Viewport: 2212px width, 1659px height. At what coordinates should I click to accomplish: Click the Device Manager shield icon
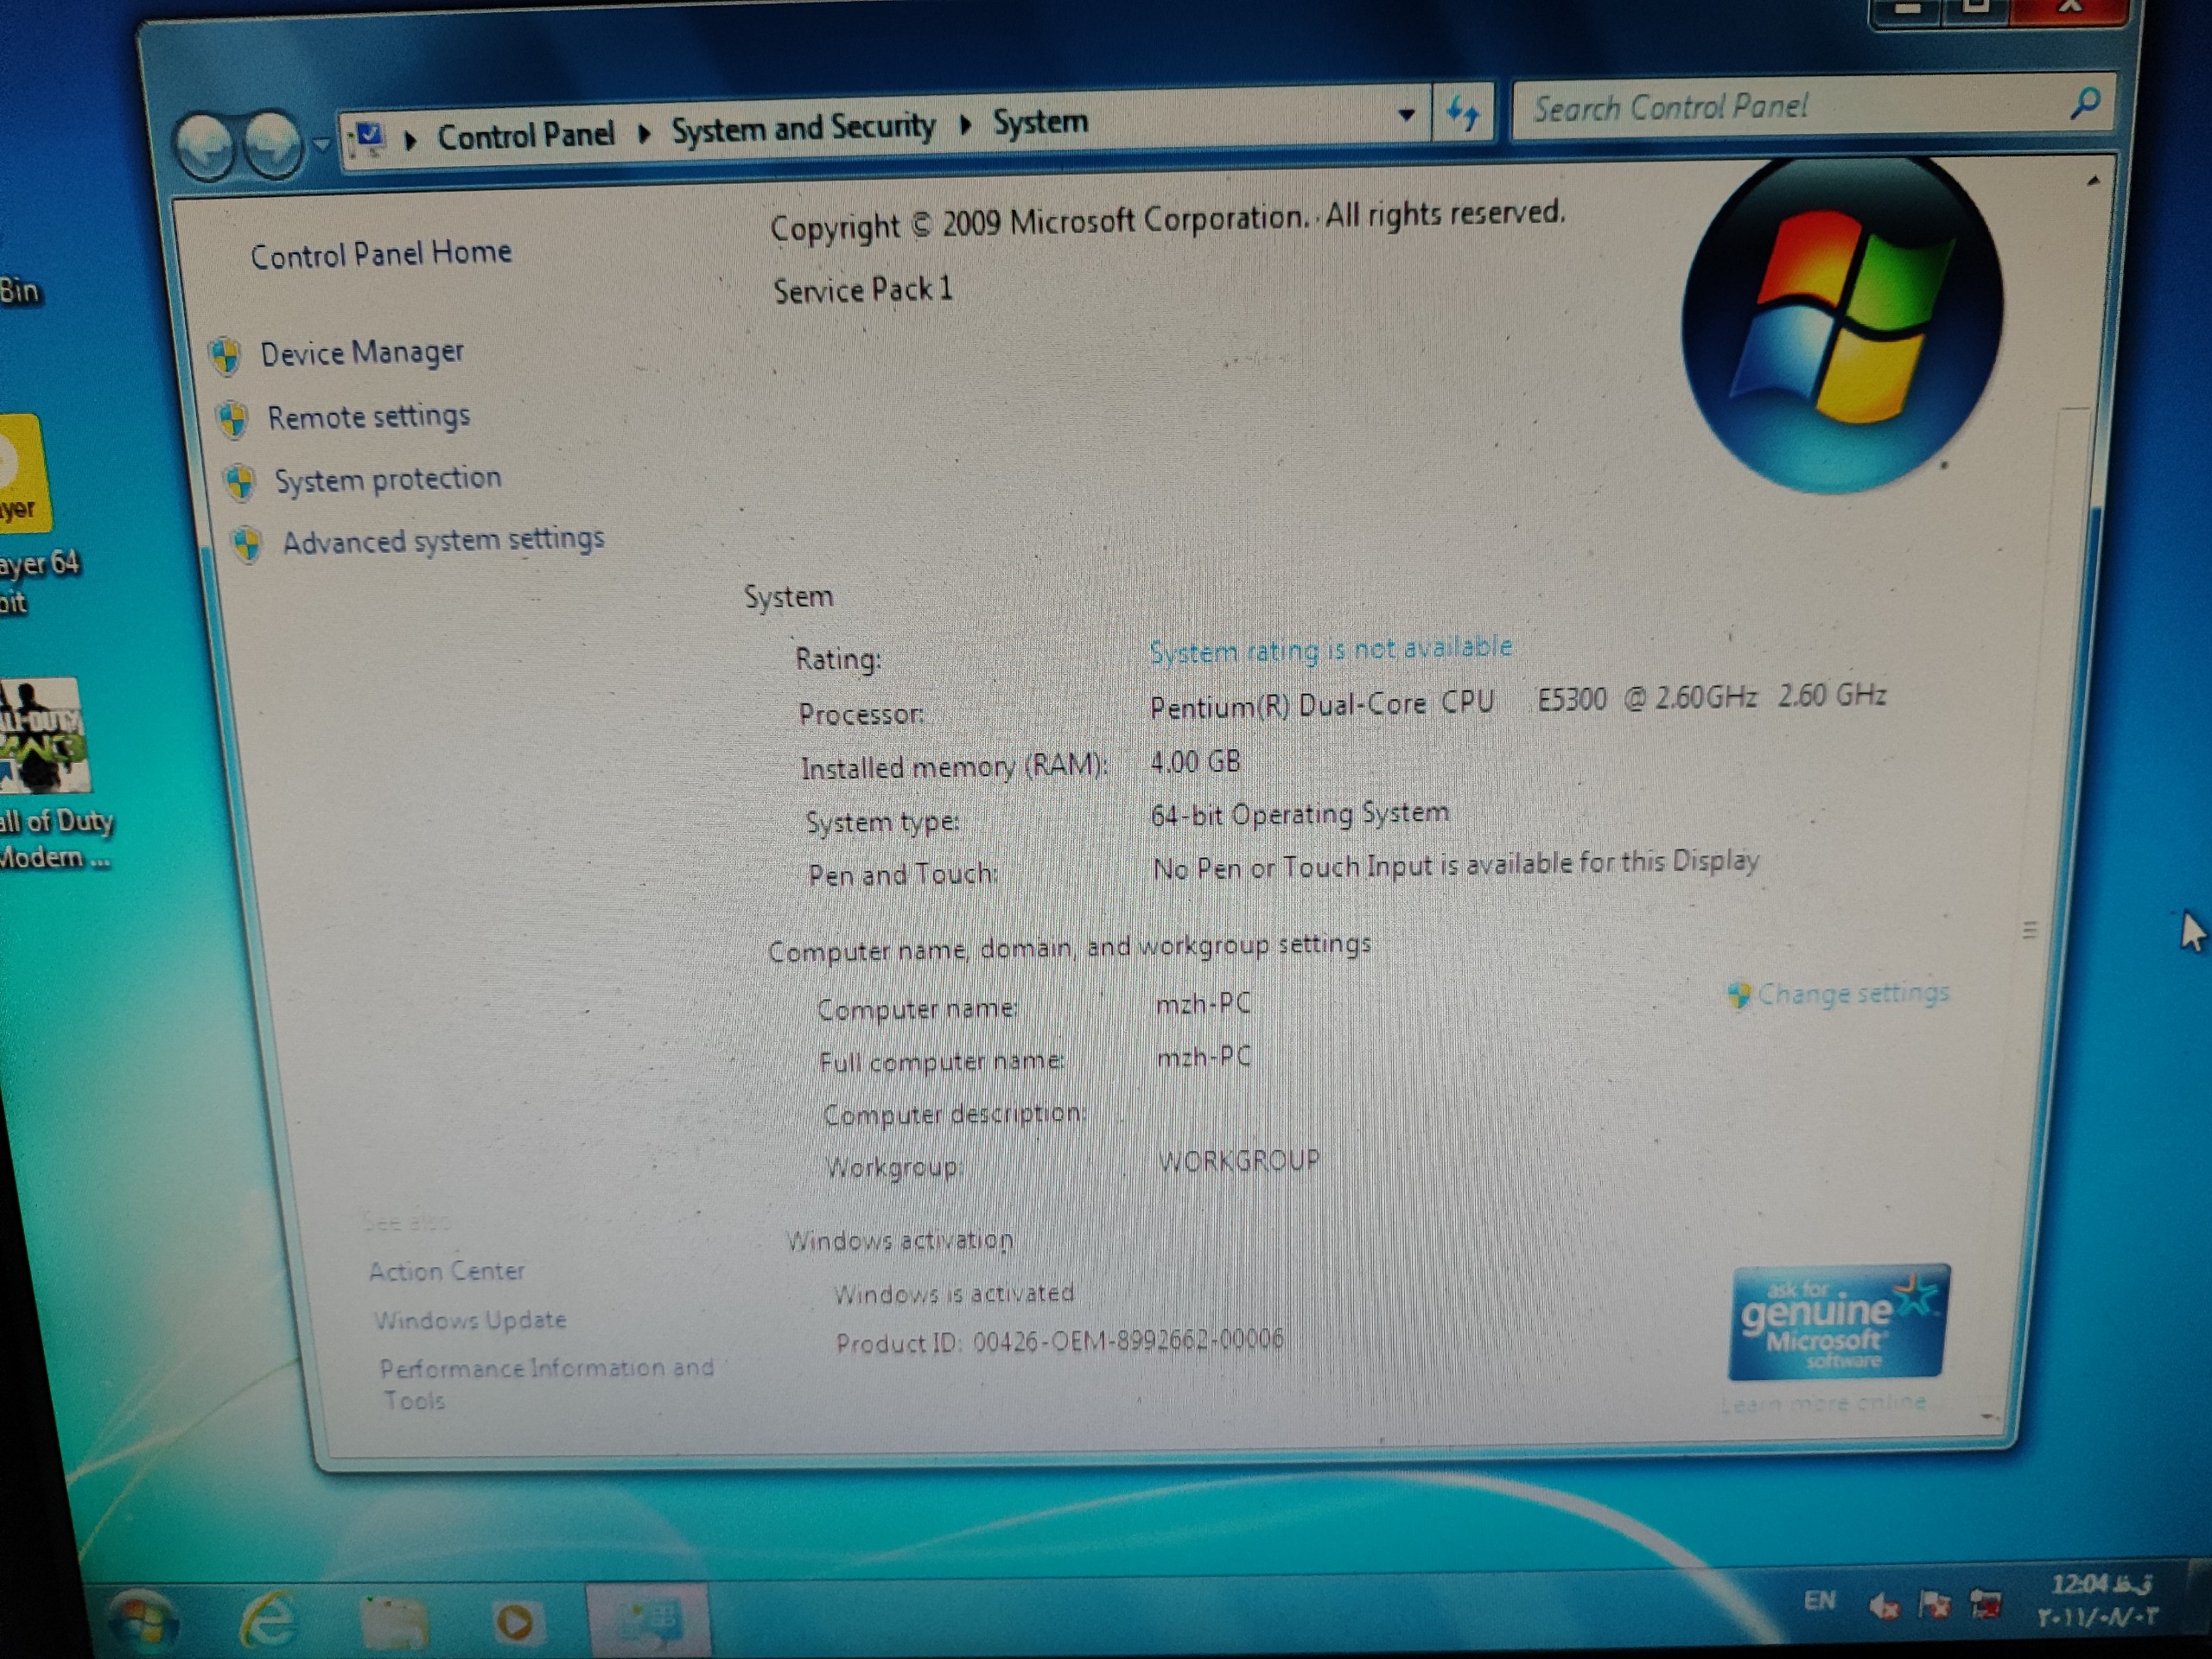(225, 355)
